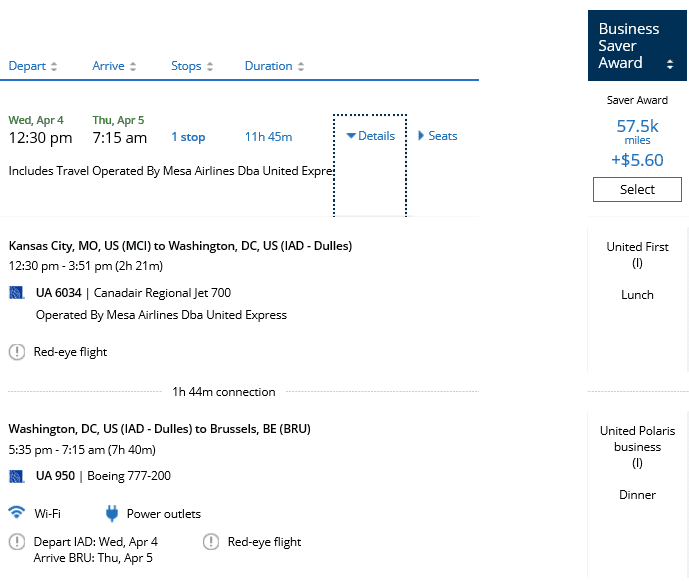Sort by Business Saver Award column
The image size is (689, 583).
pyautogui.click(x=637, y=47)
